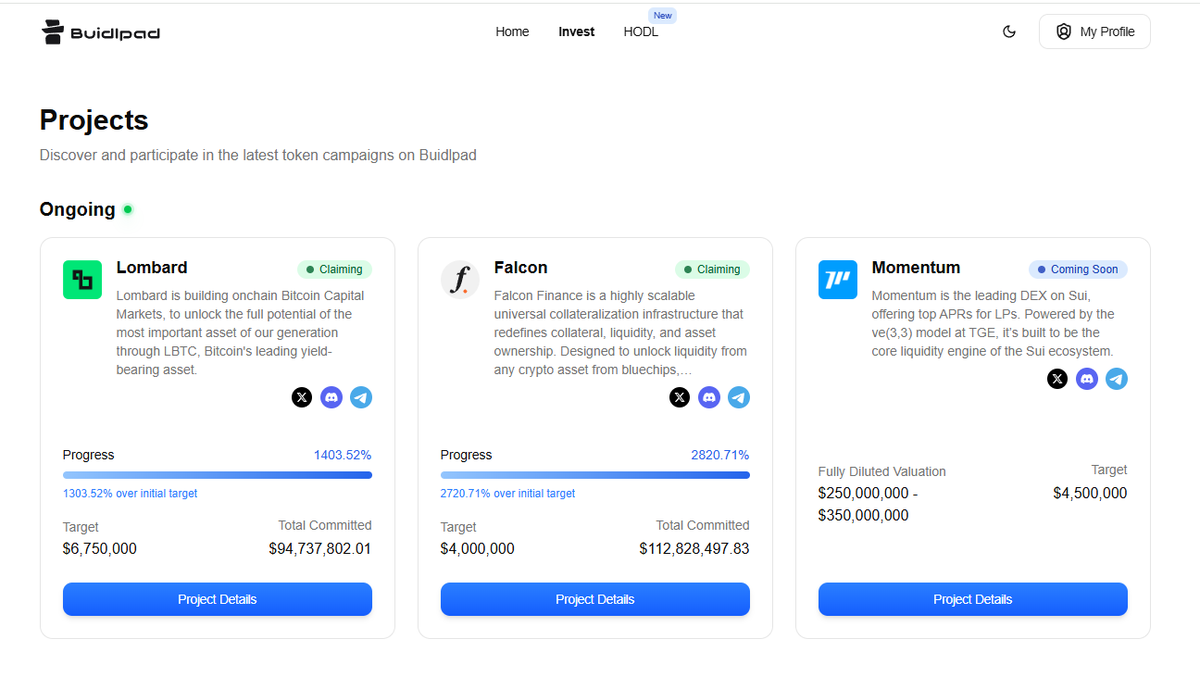Open HODL navigation item
This screenshot has height=677, width=1200.
pyautogui.click(x=641, y=32)
